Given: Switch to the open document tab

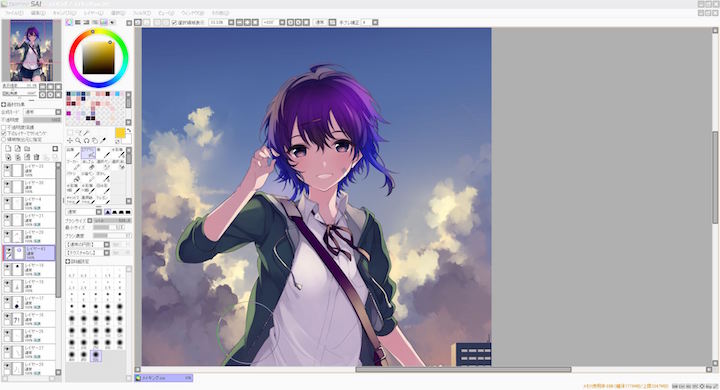Looking at the screenshot, I should [163, 378].
